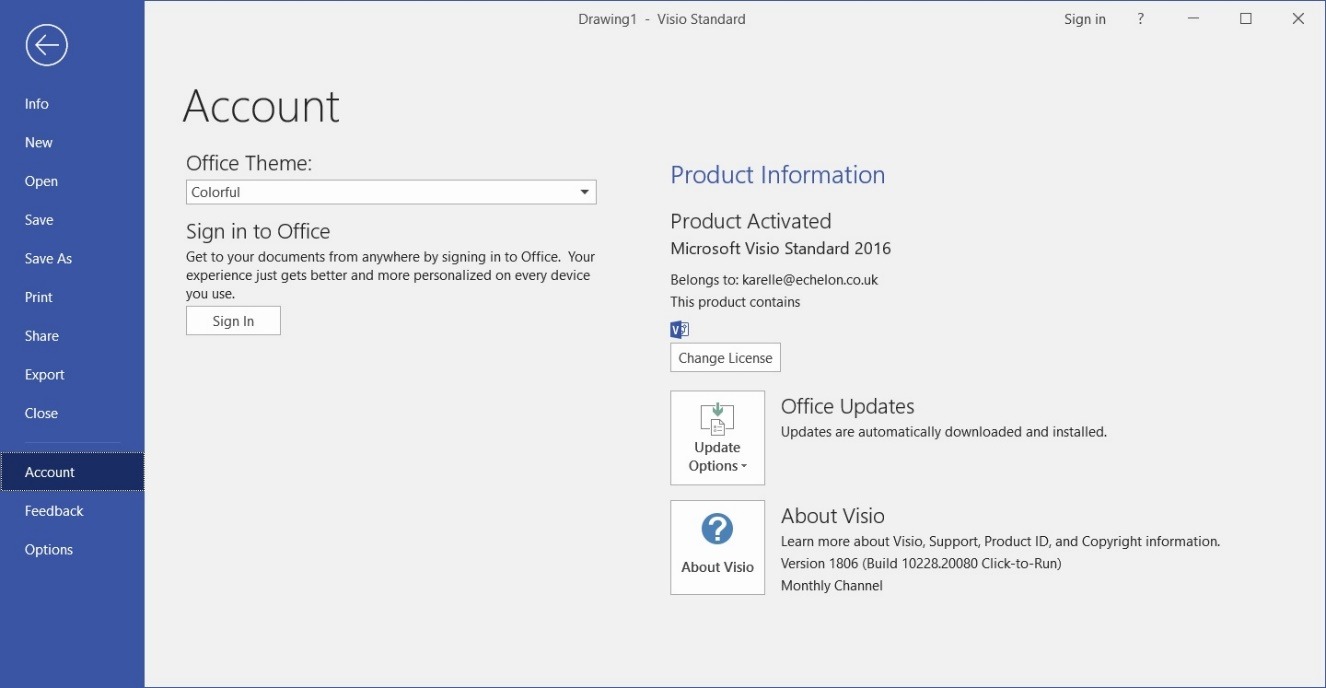1326x688 pixels.
Task: Open Options from the sidebar
Action: point(72,550)
